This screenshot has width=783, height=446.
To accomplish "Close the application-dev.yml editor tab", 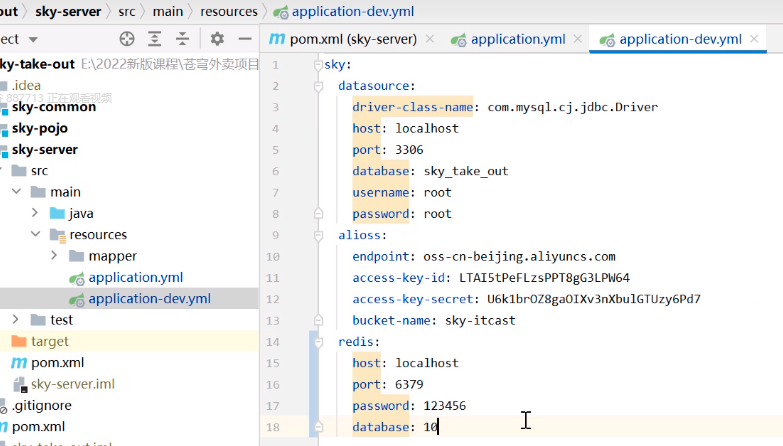I will pyautogui.click(x=756, y=40).
